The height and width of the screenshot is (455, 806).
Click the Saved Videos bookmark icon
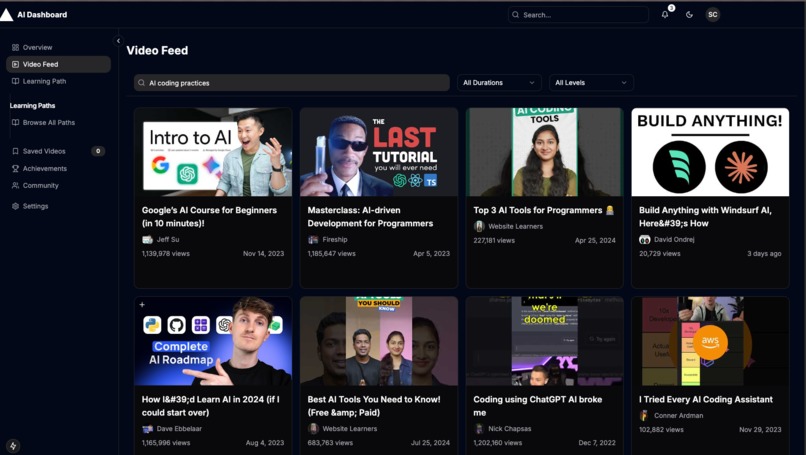pyautogui.click(x=15, y=151)
